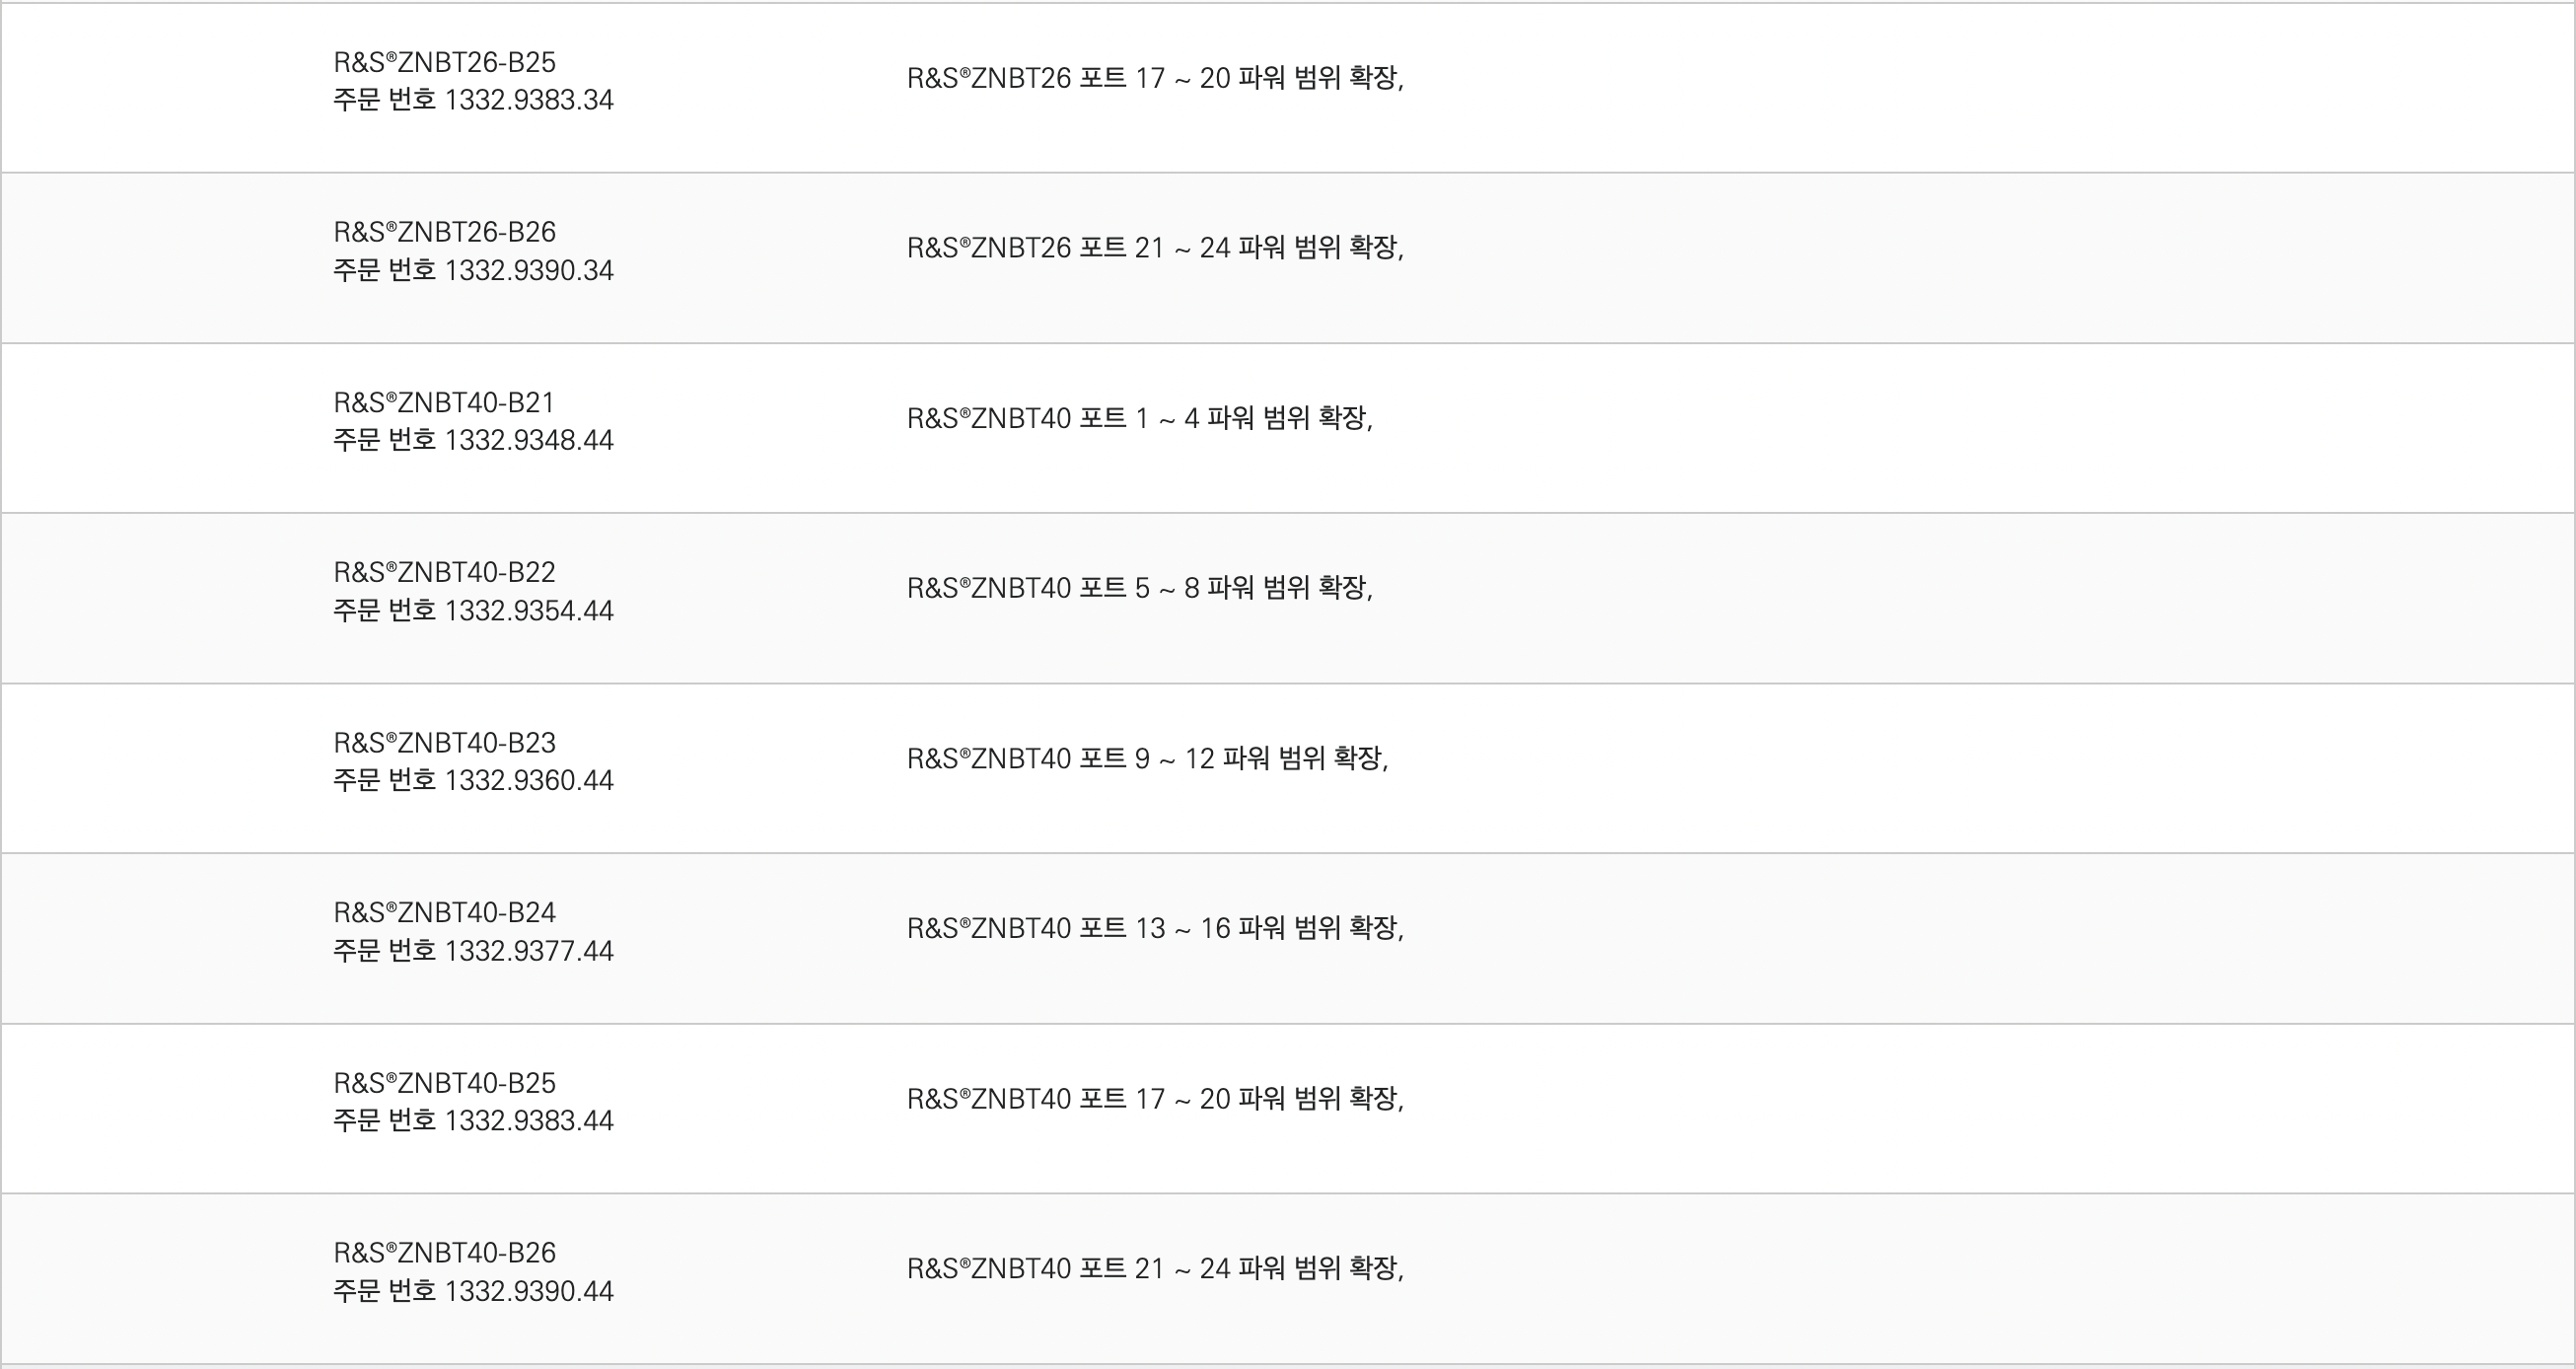Select the R&S ZNBT40-B23 product name
The height and width of the screenshot is (1369, 2576).
(444, 743)
